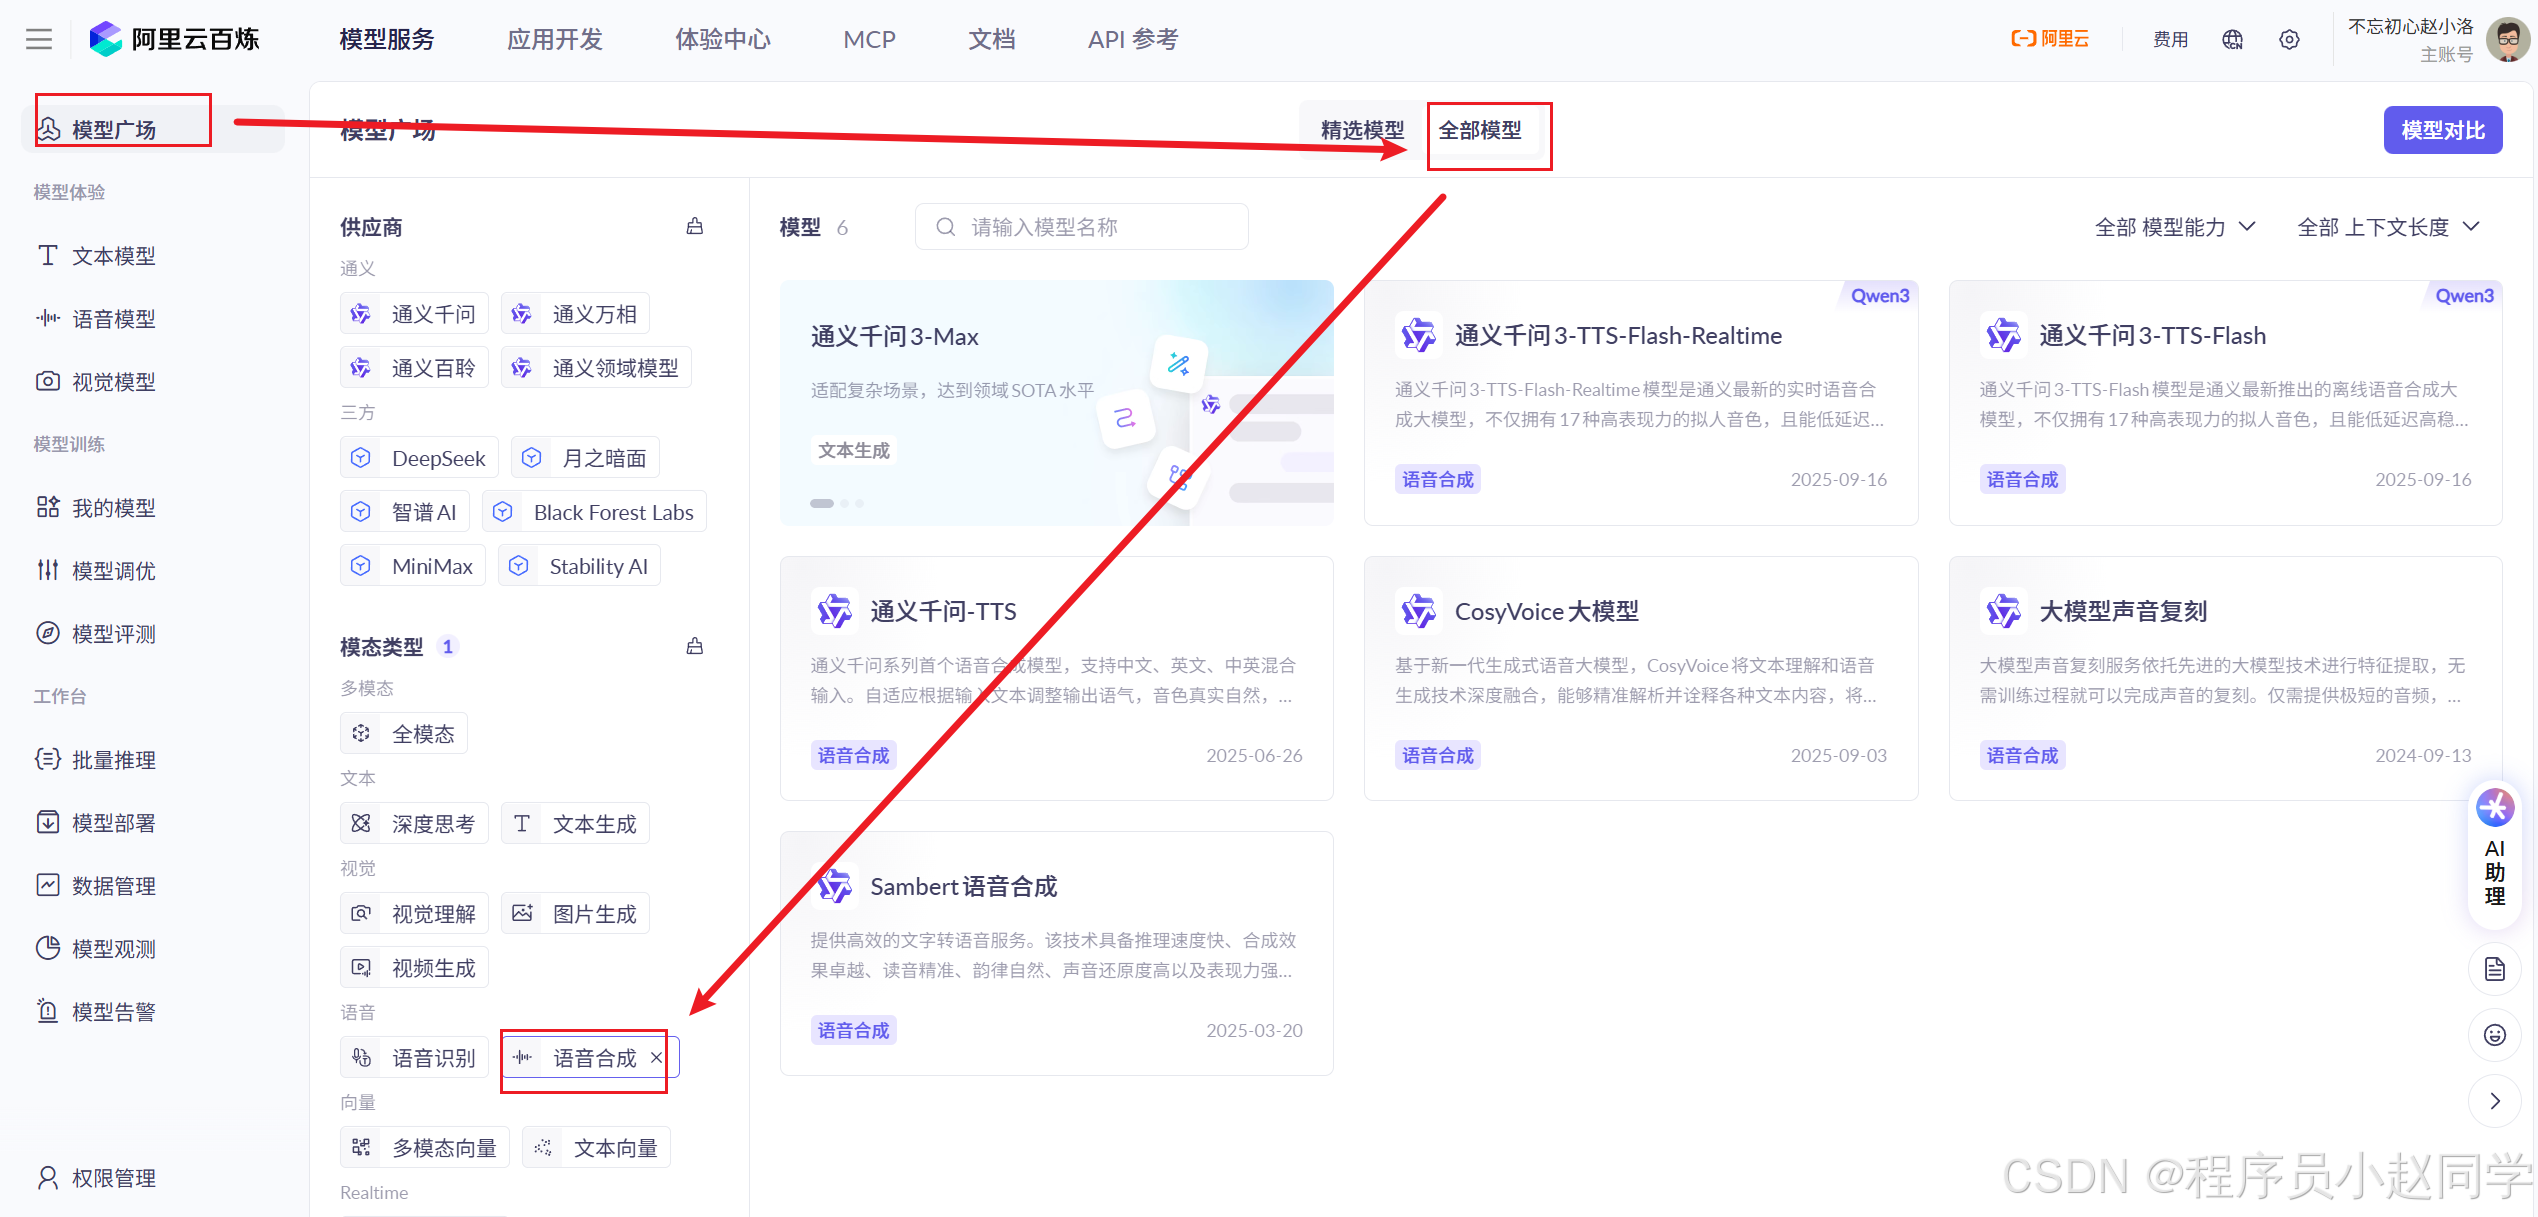Enable the 语音识别 modality filter
The height and width of the screenshot is (1217, 2538).
pos(414,1057)
